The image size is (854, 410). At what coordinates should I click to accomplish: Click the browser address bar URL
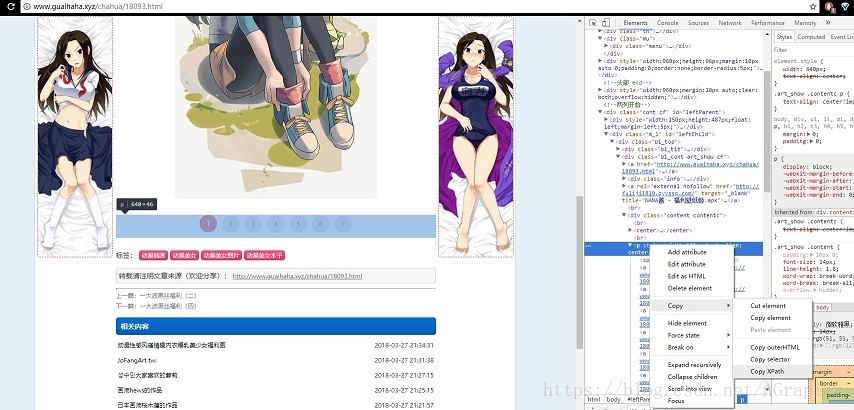[97, 7]
